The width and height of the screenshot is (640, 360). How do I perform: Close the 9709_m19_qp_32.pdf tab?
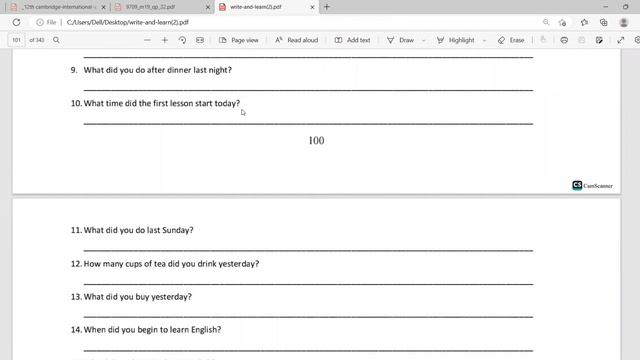point(208,7)
